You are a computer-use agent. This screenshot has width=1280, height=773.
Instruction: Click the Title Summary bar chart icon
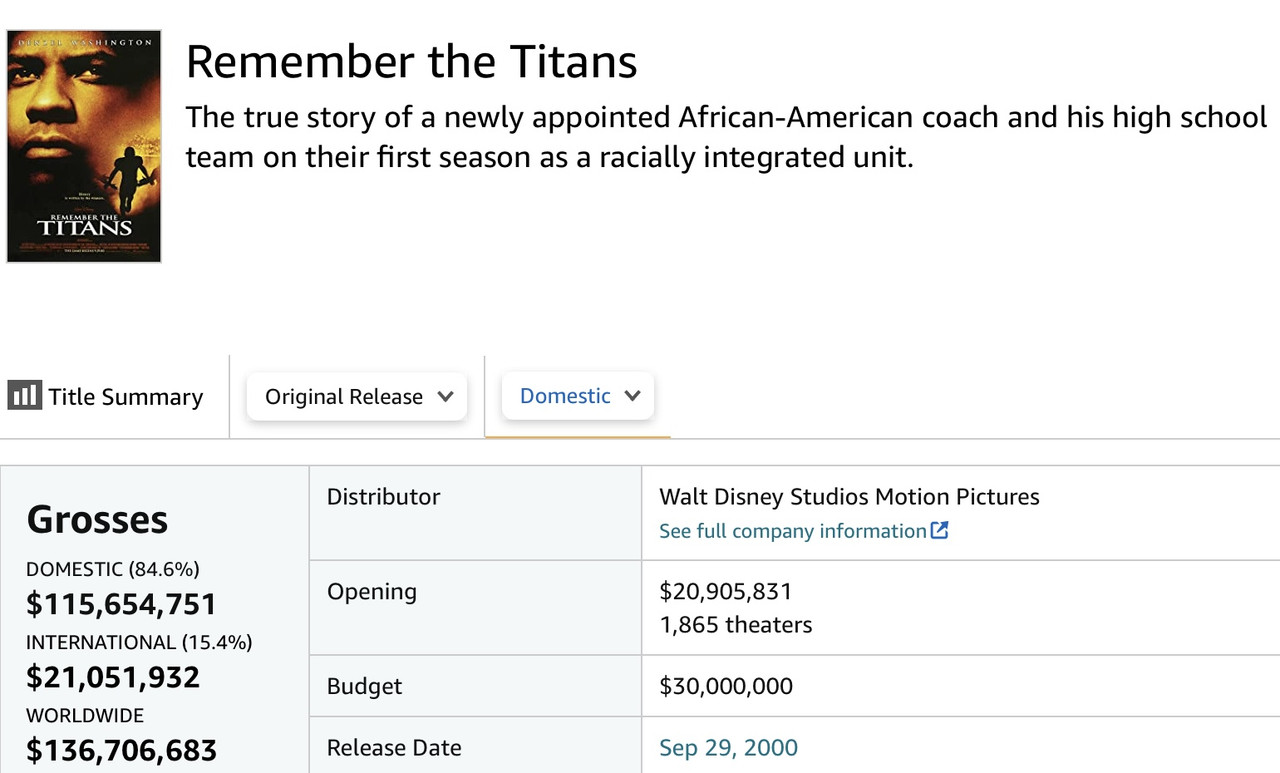24,396
